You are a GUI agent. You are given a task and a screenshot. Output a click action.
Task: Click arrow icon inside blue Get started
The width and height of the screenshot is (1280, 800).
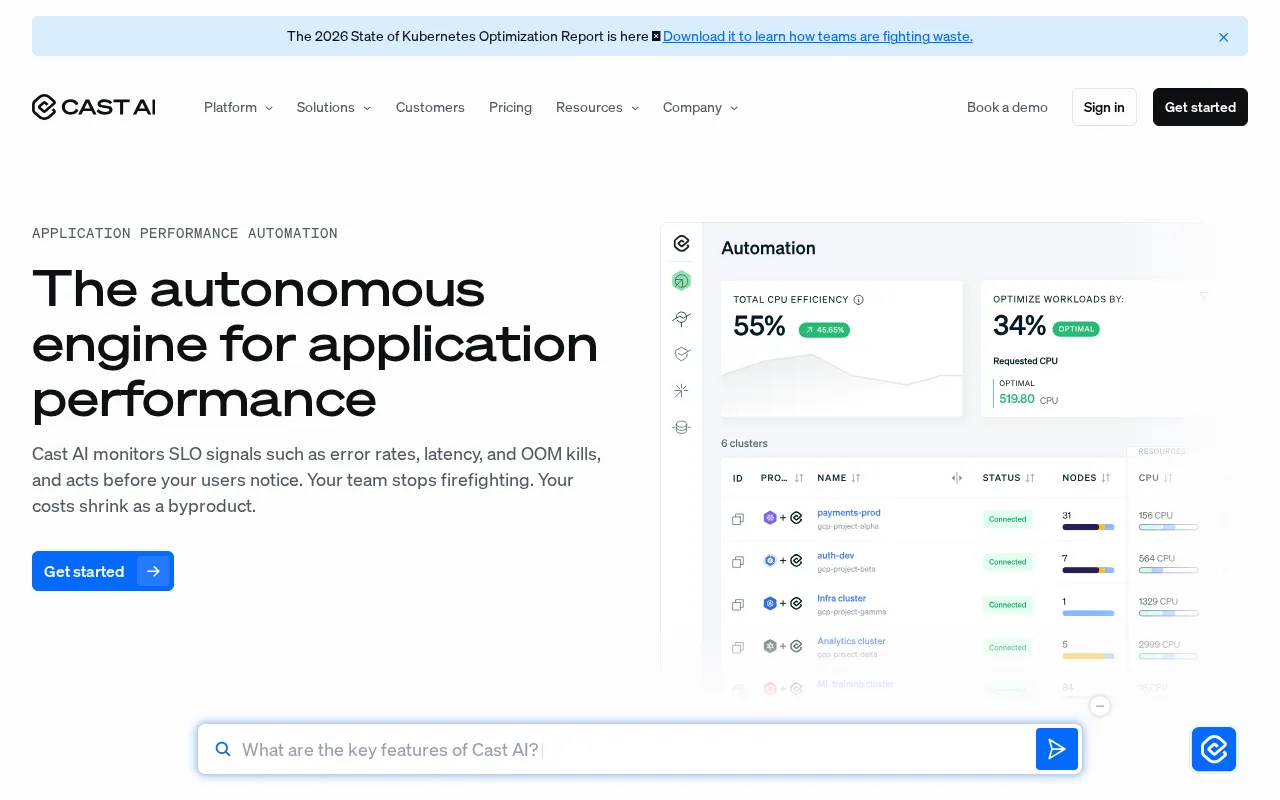(153, 571)
